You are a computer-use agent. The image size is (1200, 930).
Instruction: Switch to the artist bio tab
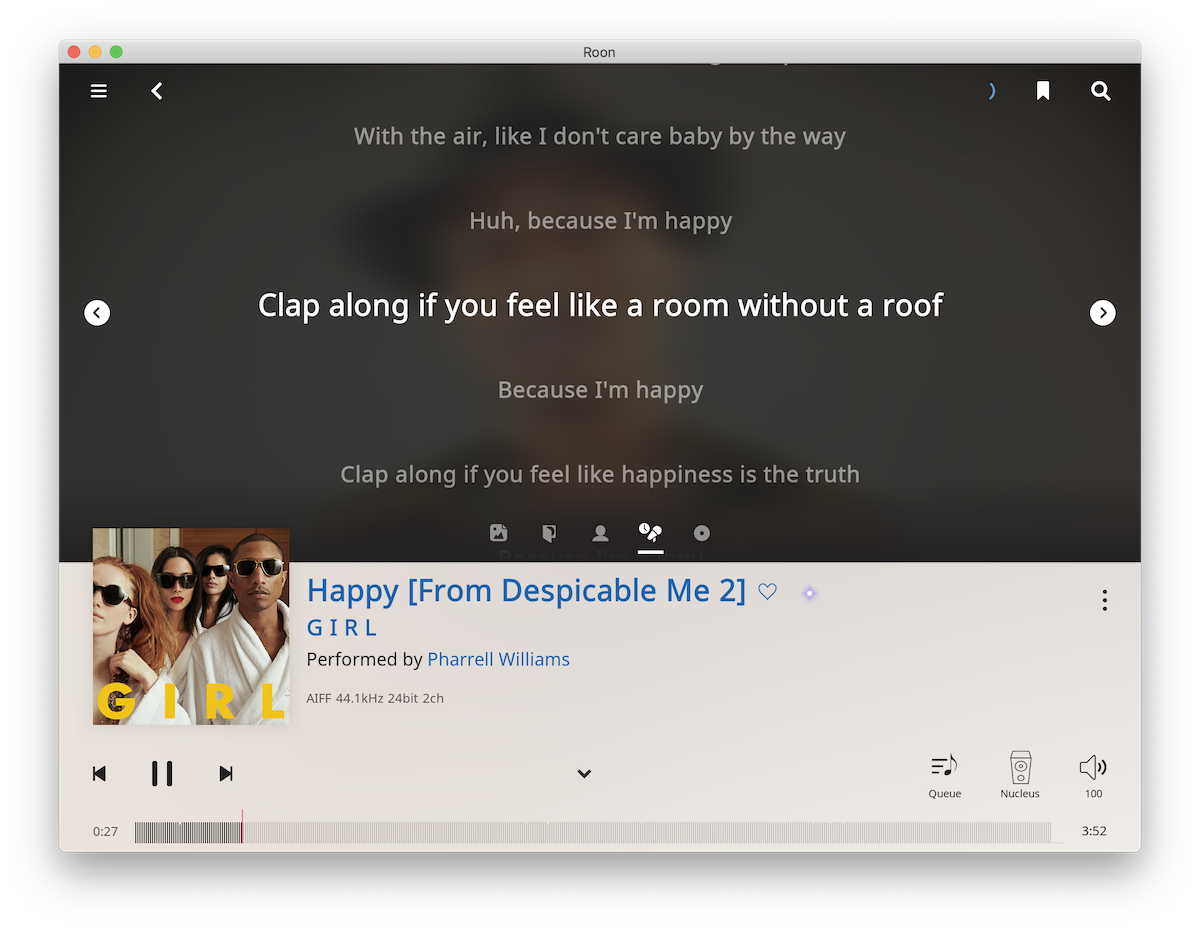point(600,533)
